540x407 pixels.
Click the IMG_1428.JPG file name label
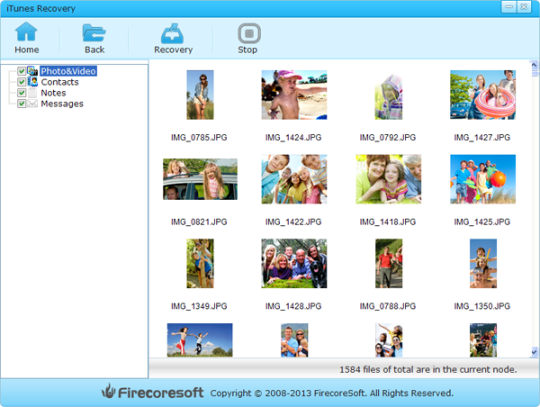(293, 306)
